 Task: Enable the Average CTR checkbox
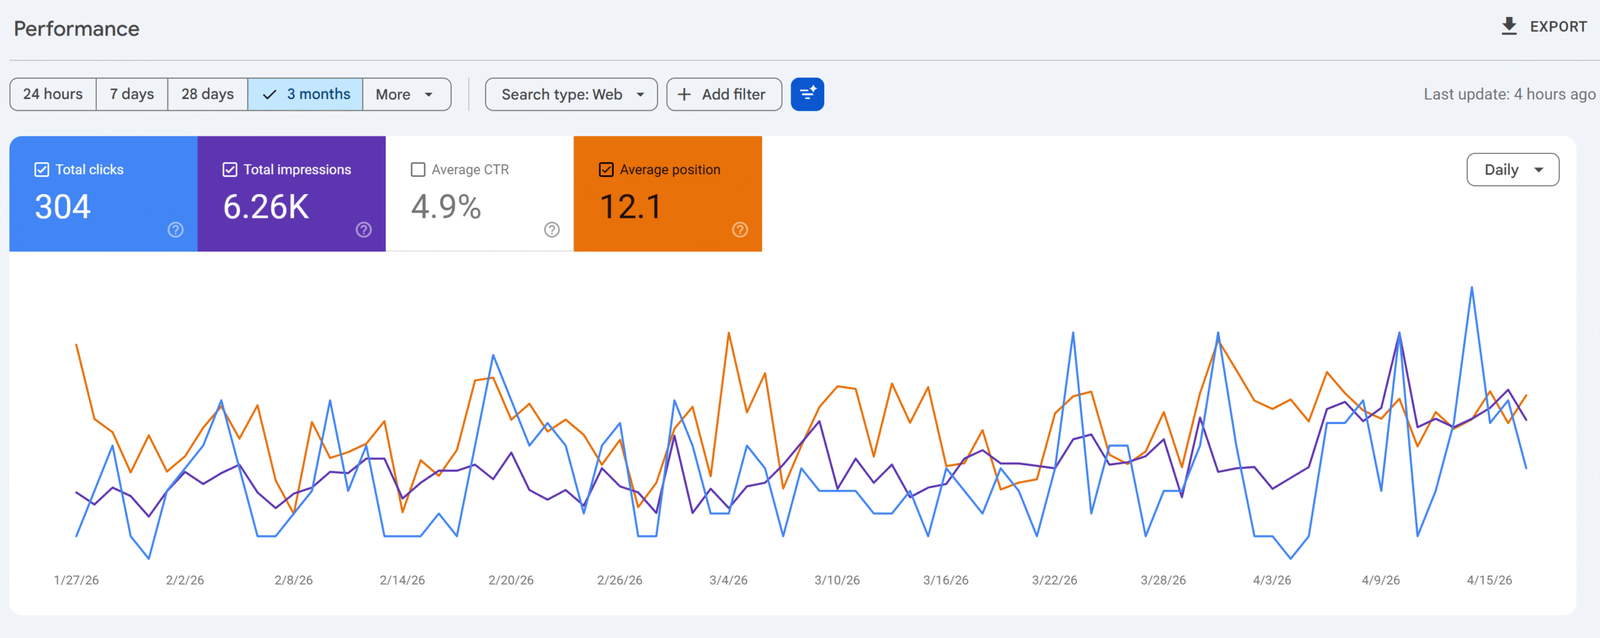coord(418,170)
